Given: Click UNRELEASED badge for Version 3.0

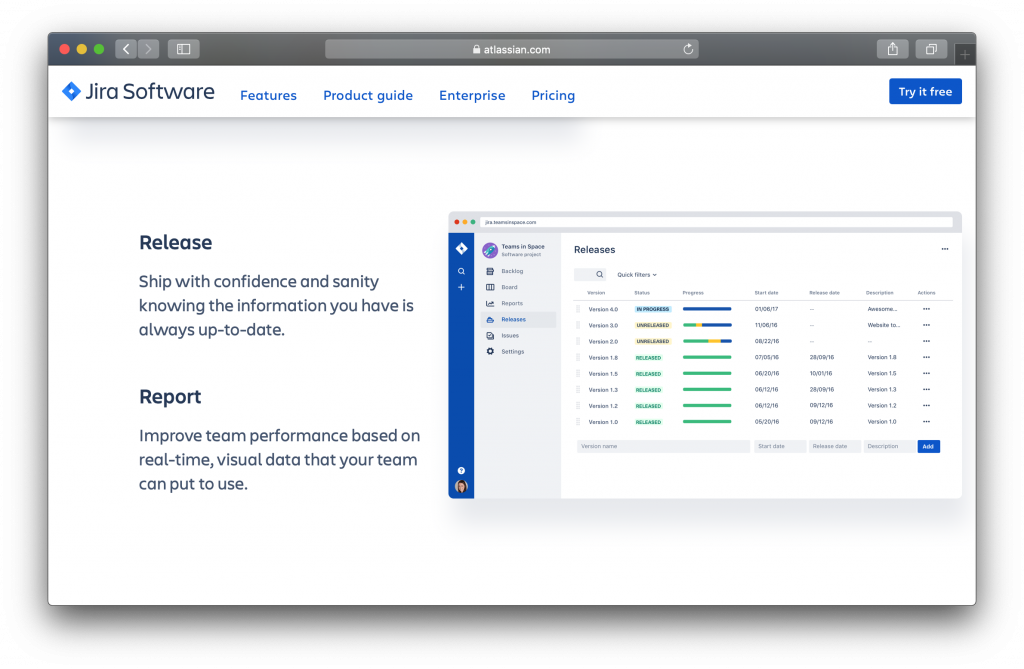Looking at the screenshot, I should point(653,325).
